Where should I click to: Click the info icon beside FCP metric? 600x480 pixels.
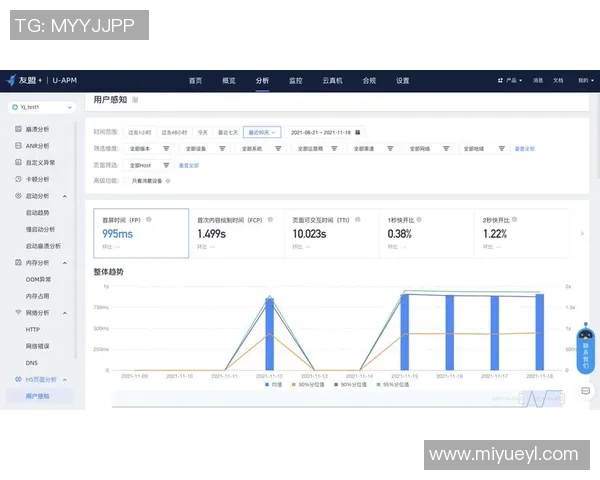[x=270, y=219]
